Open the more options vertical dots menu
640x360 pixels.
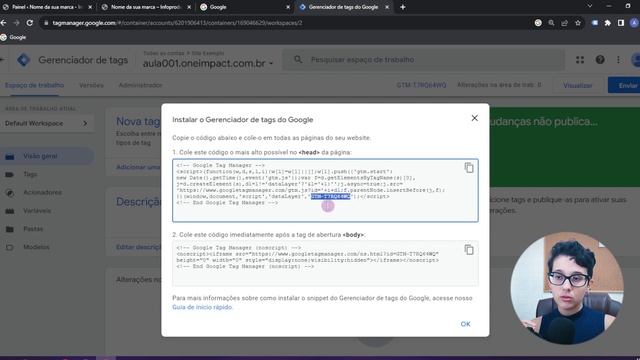pos(618,60)
